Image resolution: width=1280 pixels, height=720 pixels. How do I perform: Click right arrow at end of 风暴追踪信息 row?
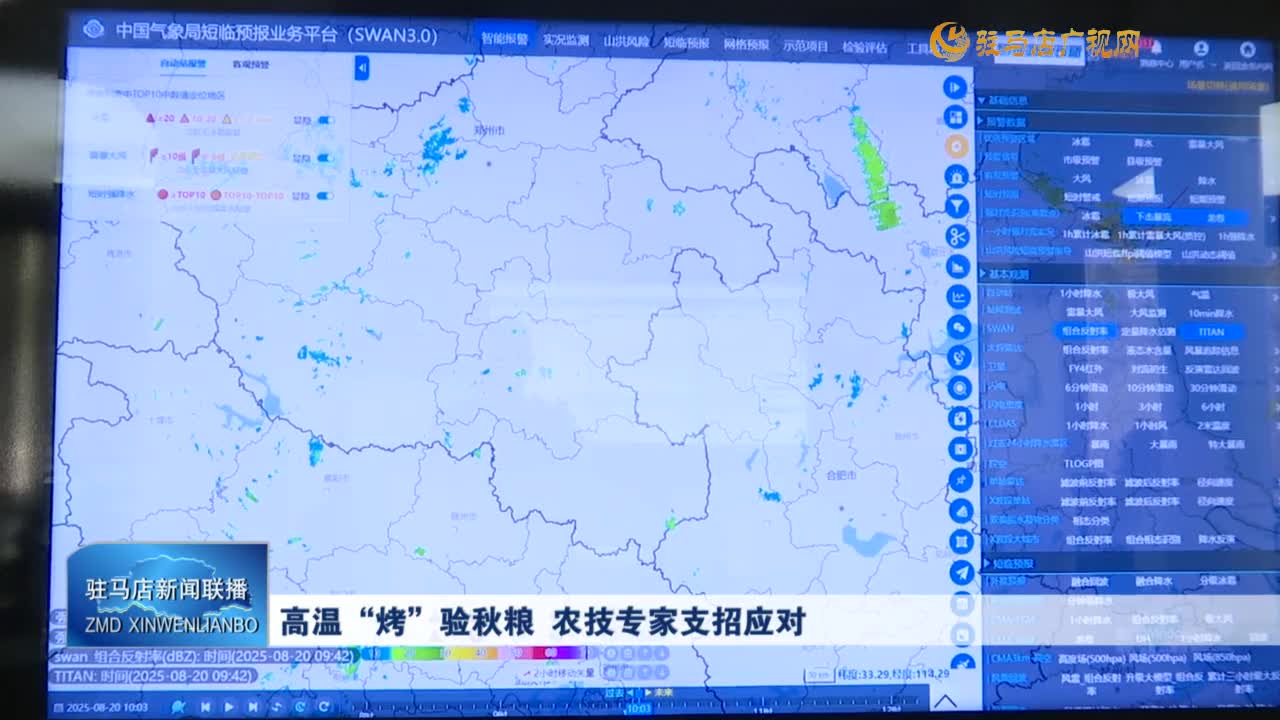[x=1275, y=351]
